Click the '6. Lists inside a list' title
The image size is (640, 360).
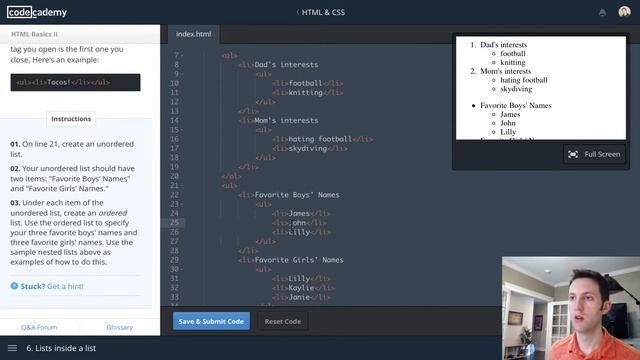click(61, 348)
